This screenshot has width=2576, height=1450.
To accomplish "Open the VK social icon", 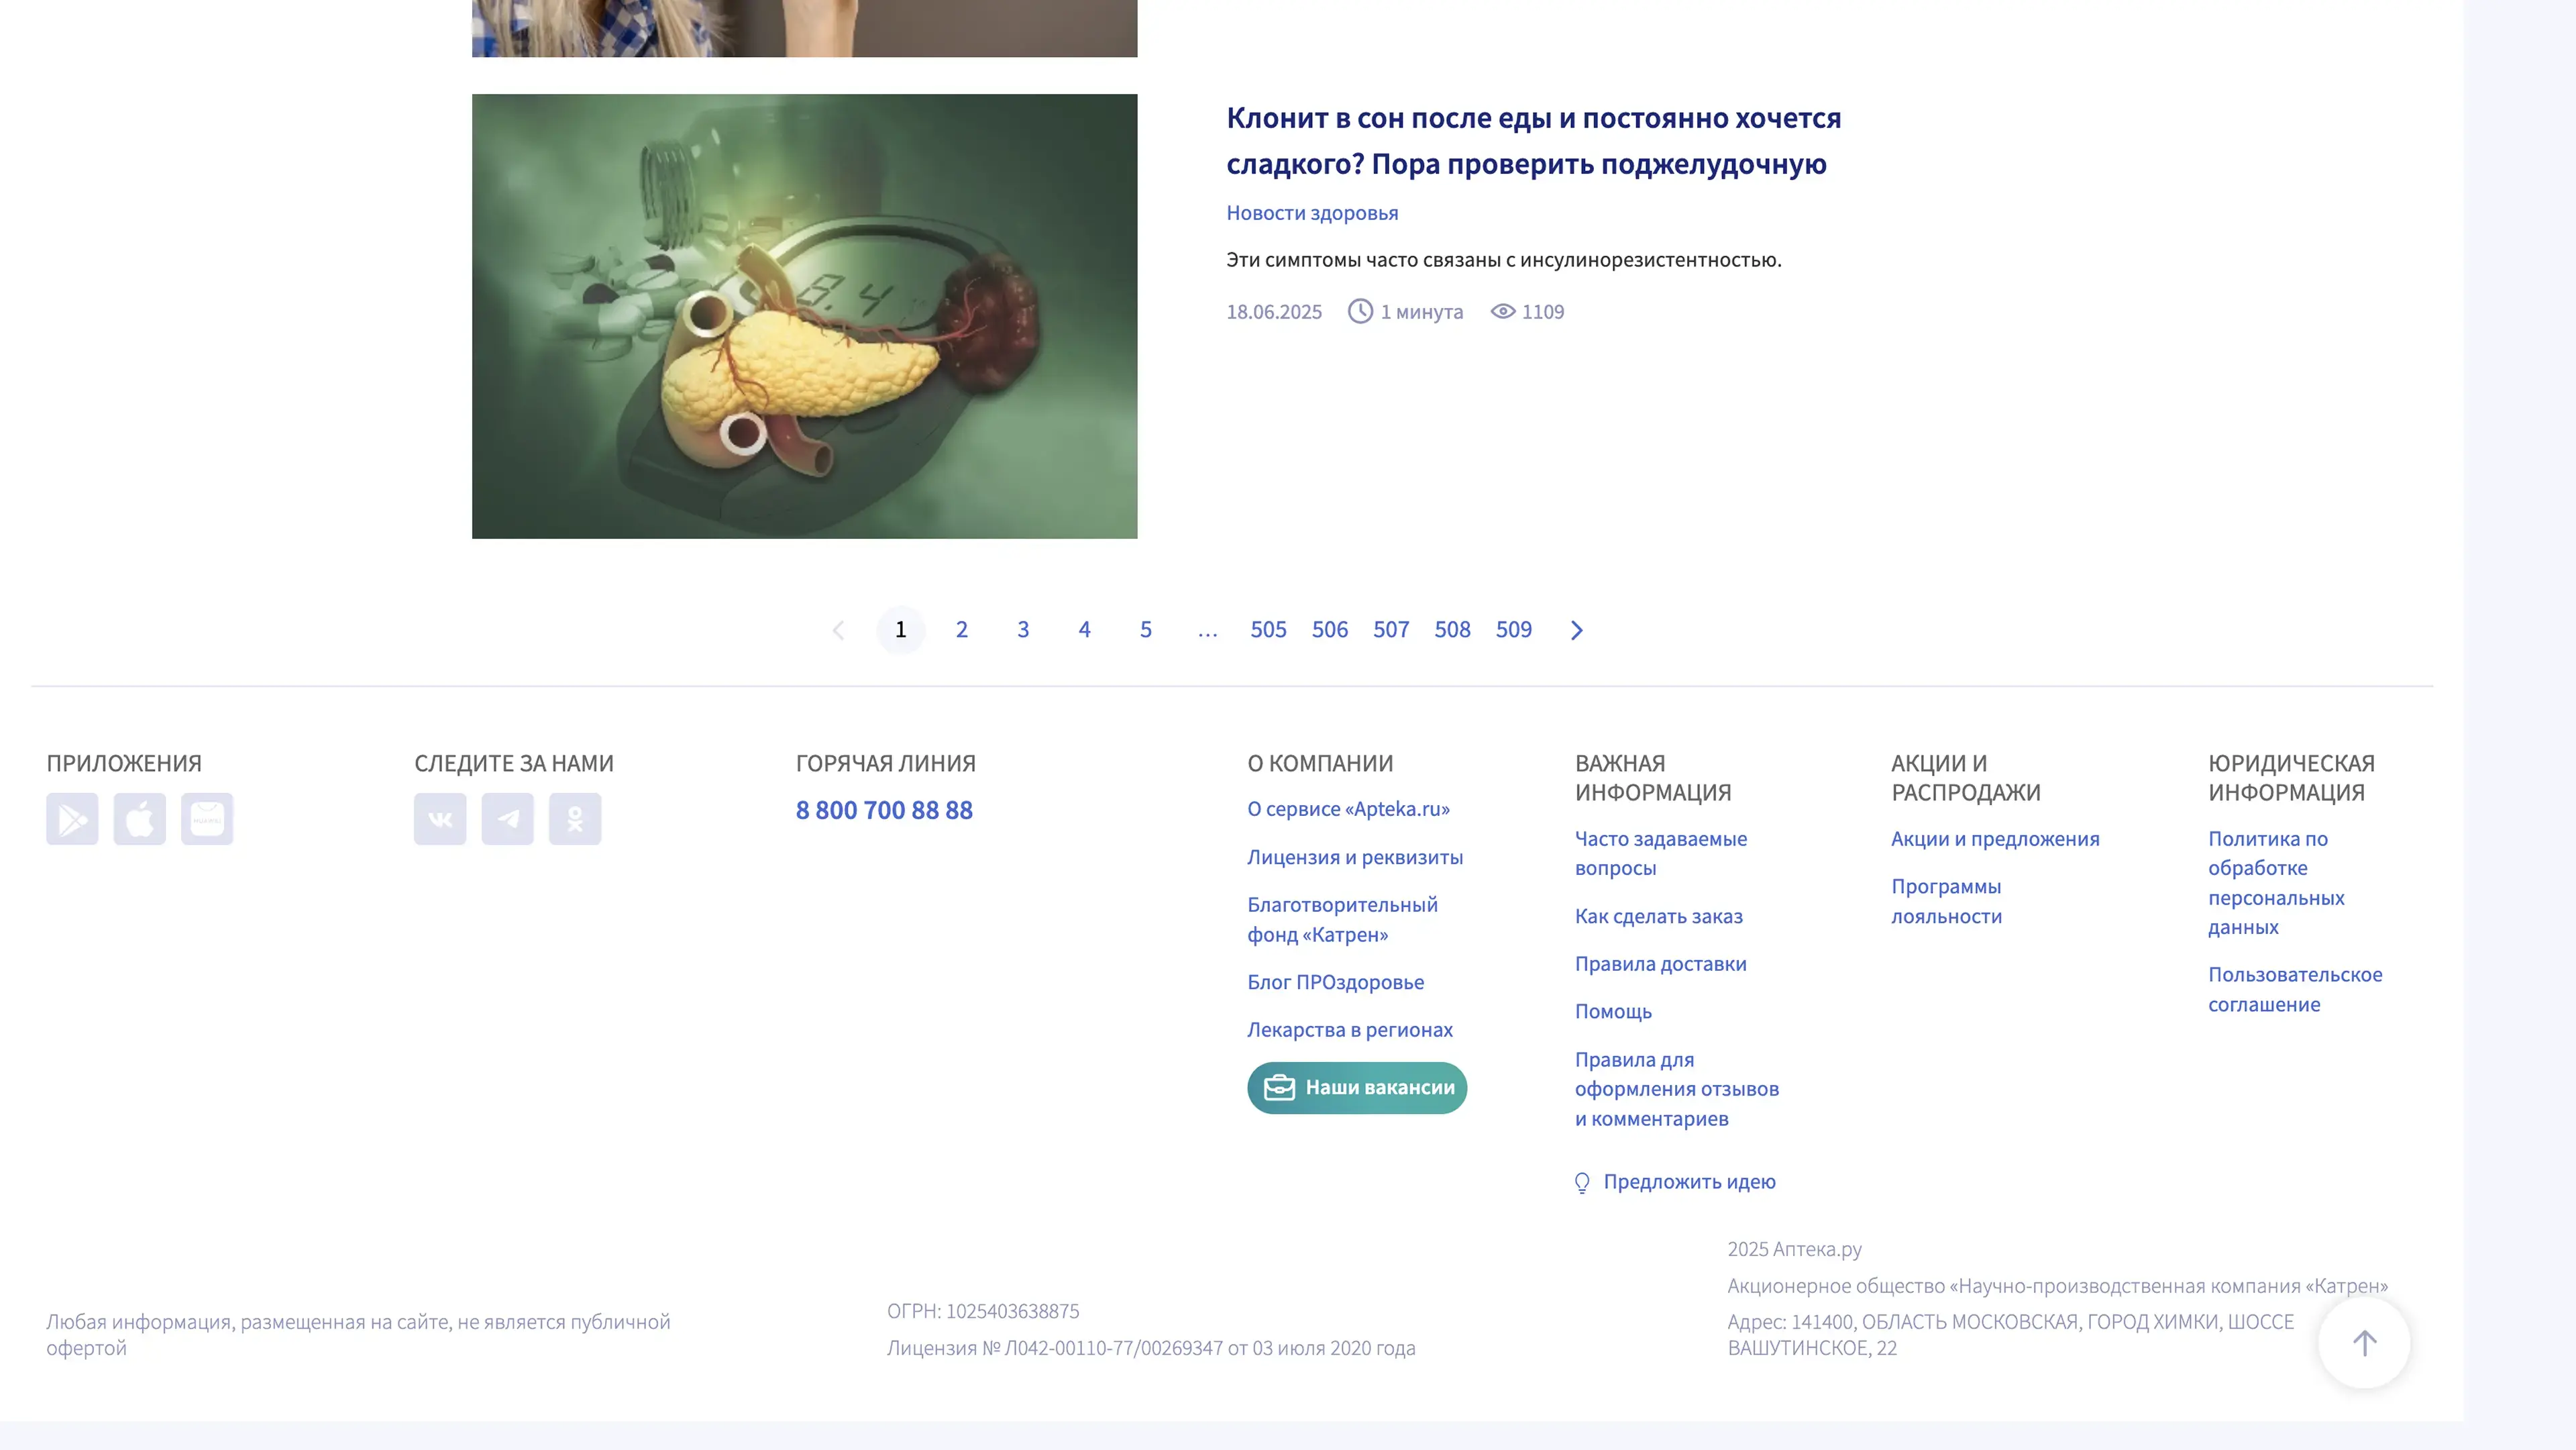I will click(440, 819).
